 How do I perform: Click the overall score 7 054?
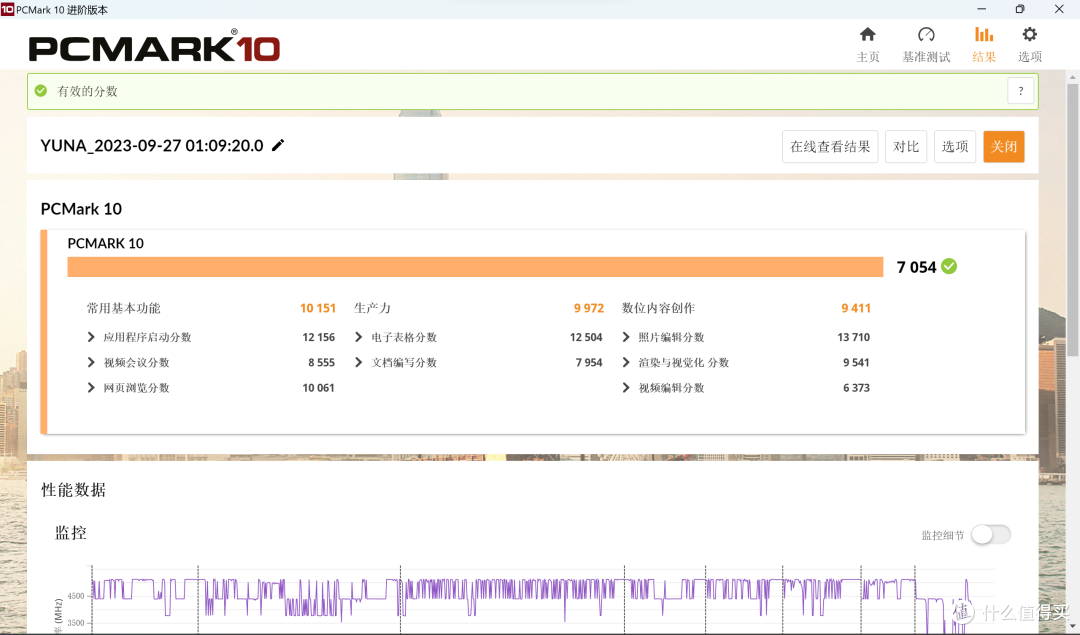pos(916,267)
